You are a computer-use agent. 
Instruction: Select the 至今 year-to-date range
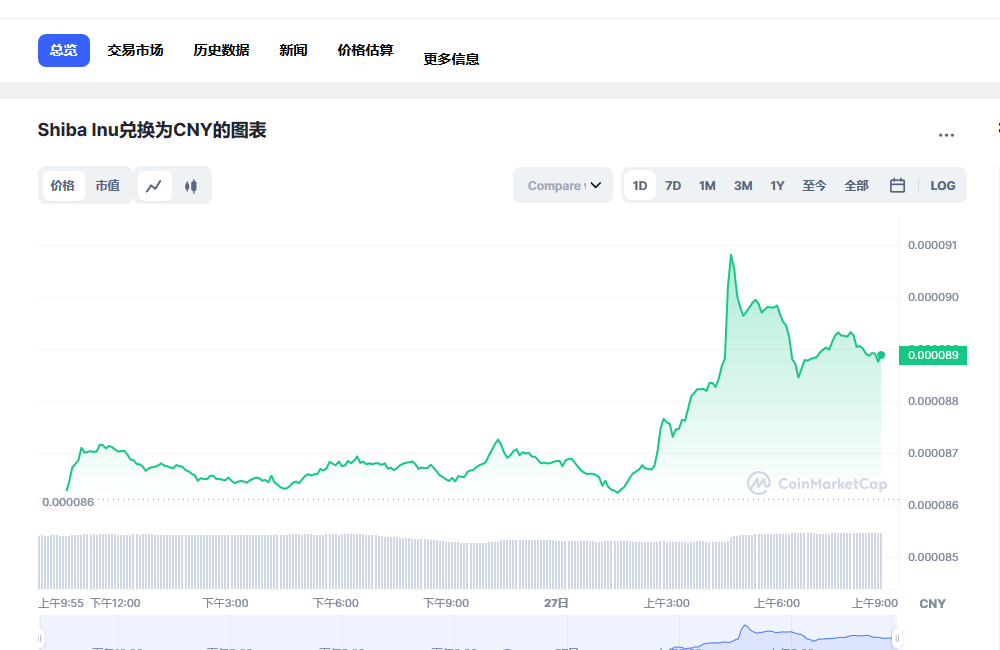click(814, 186)
